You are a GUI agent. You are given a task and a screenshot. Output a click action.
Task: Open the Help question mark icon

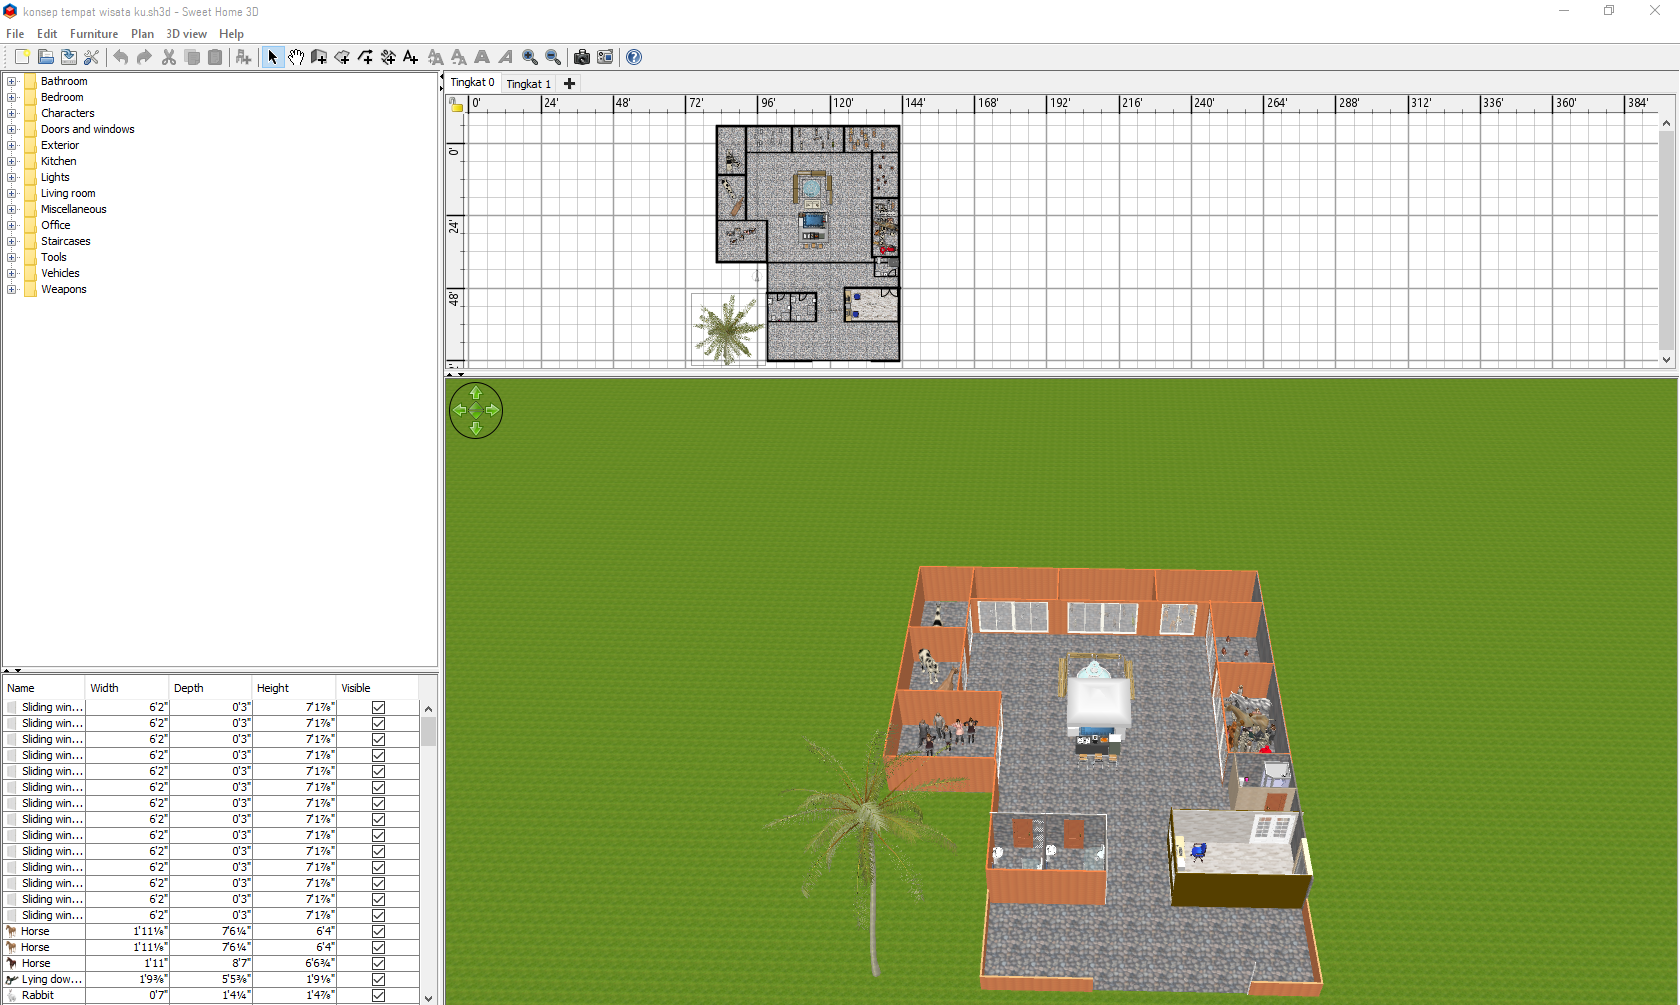(634, 57)
